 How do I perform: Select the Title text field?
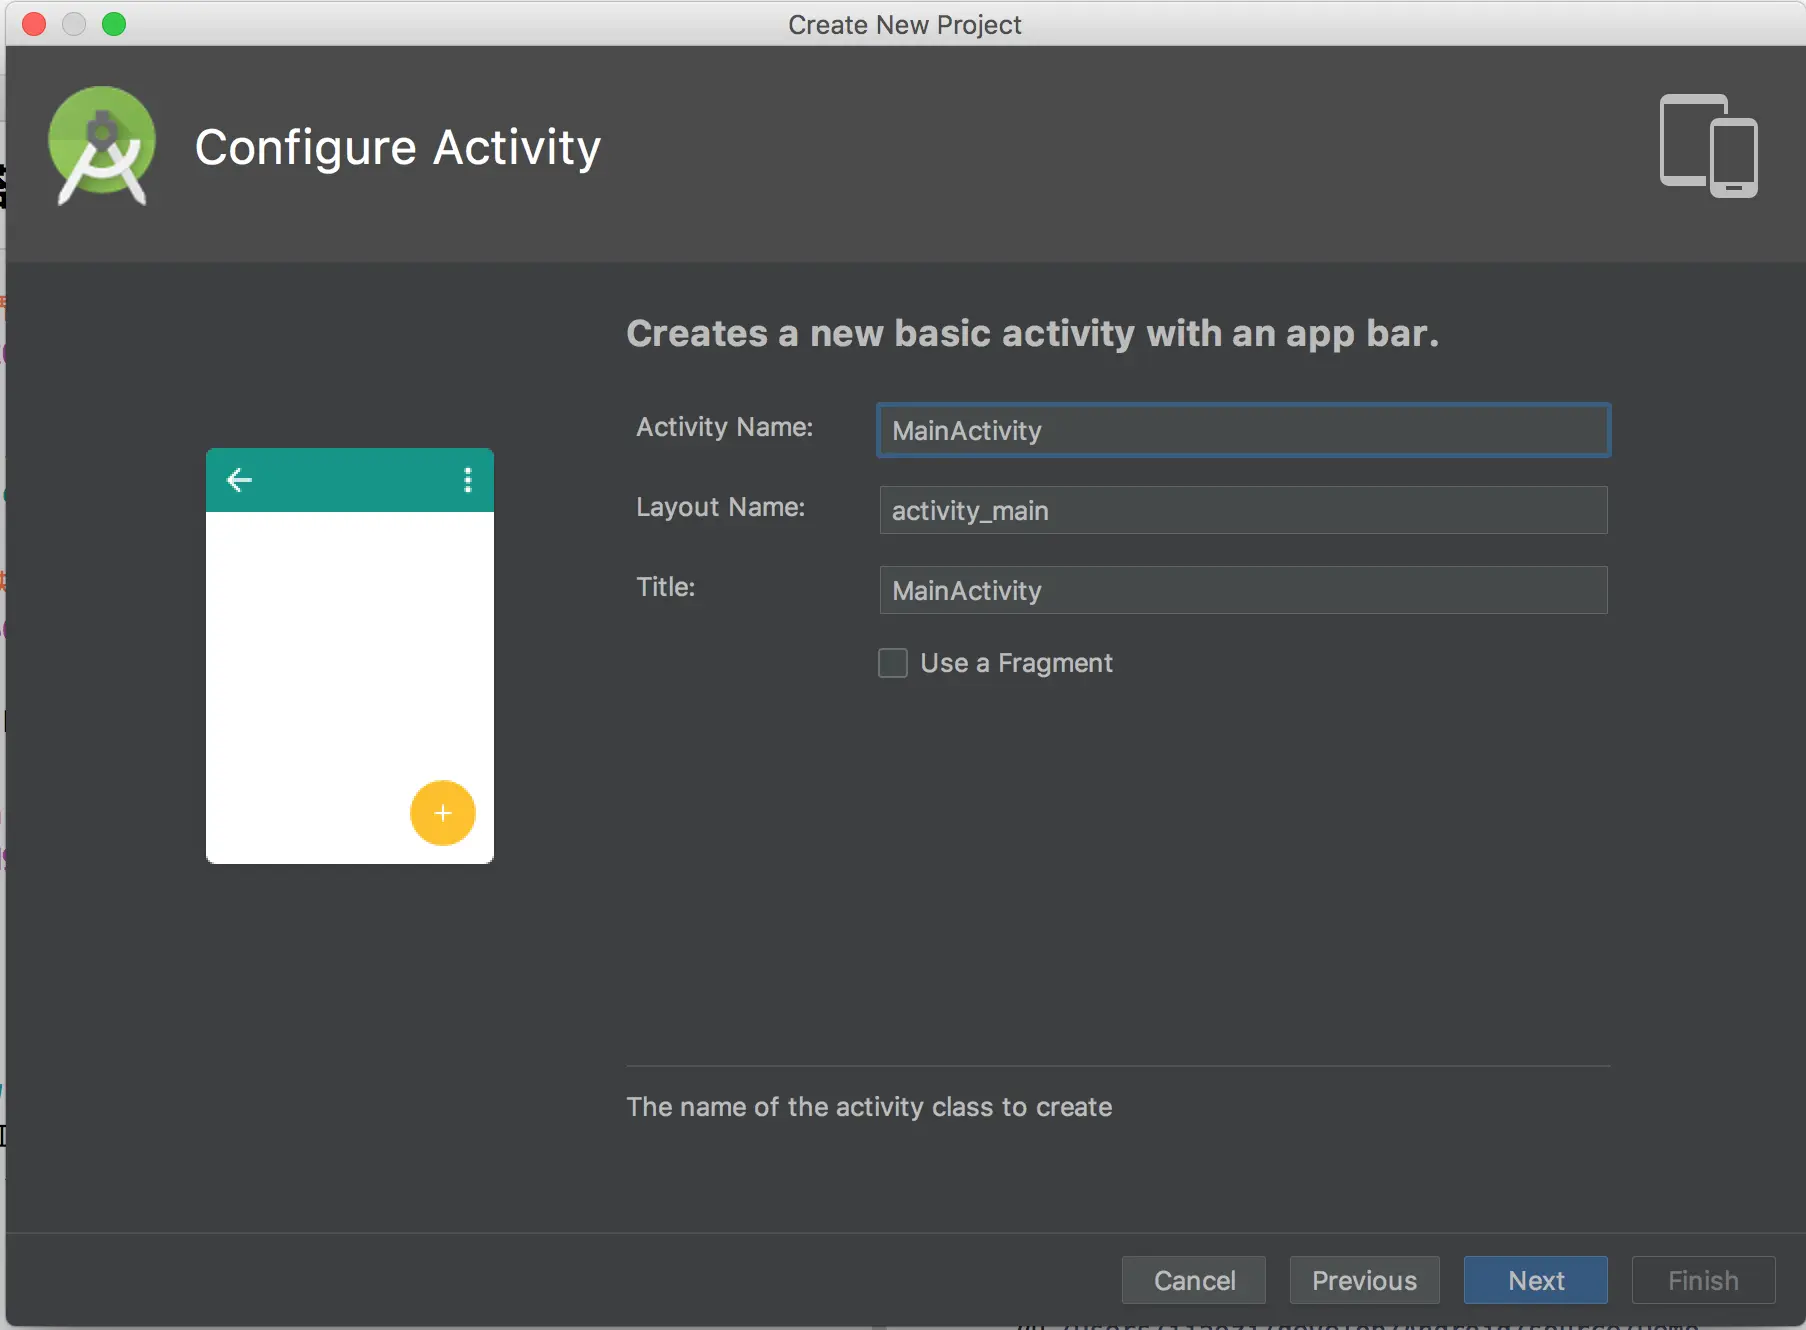pos(1243,590)
